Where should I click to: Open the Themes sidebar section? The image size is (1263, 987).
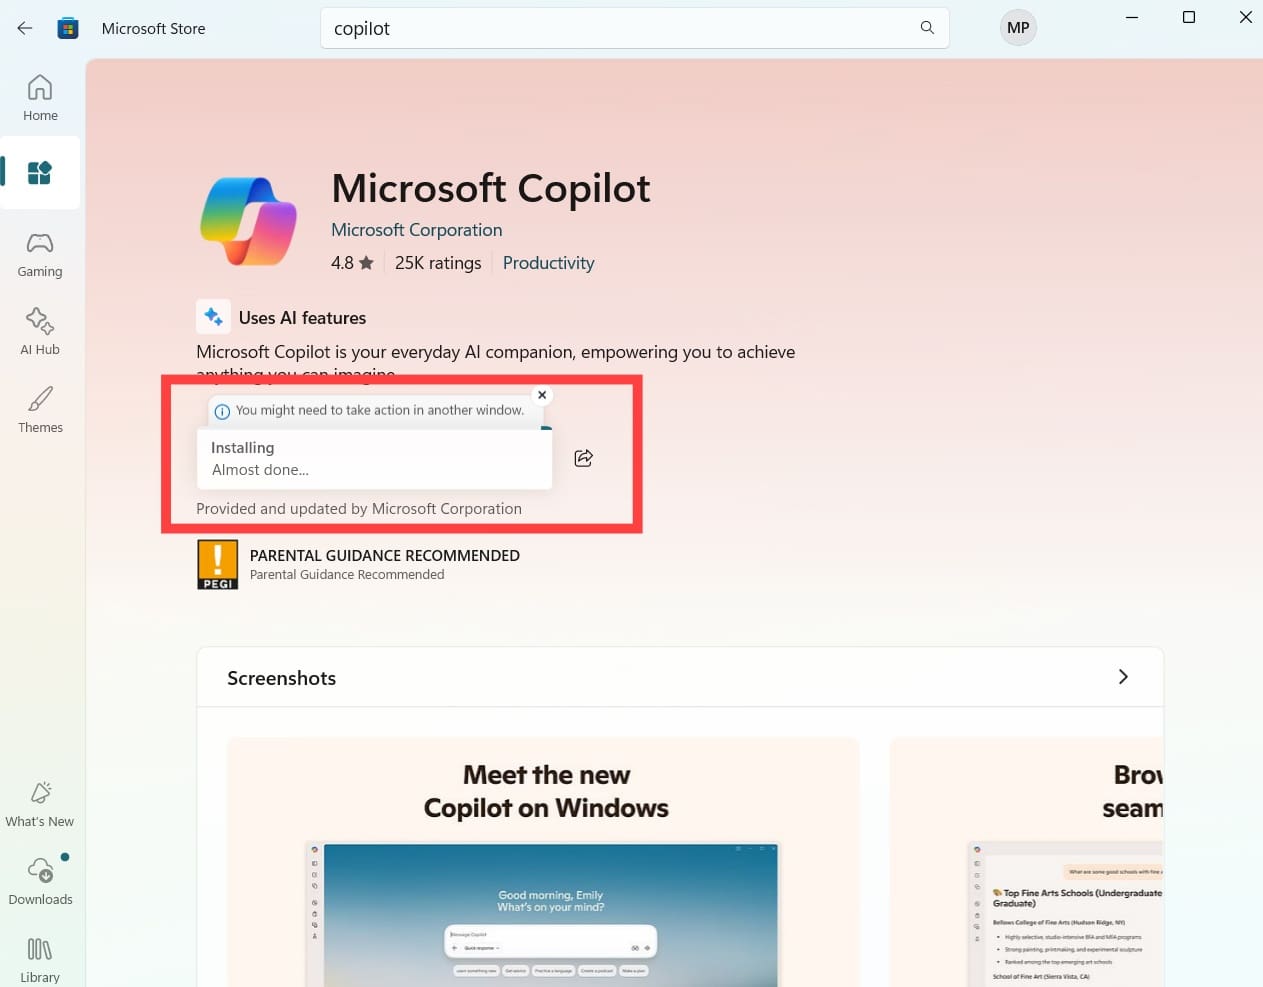click(40, 410)
